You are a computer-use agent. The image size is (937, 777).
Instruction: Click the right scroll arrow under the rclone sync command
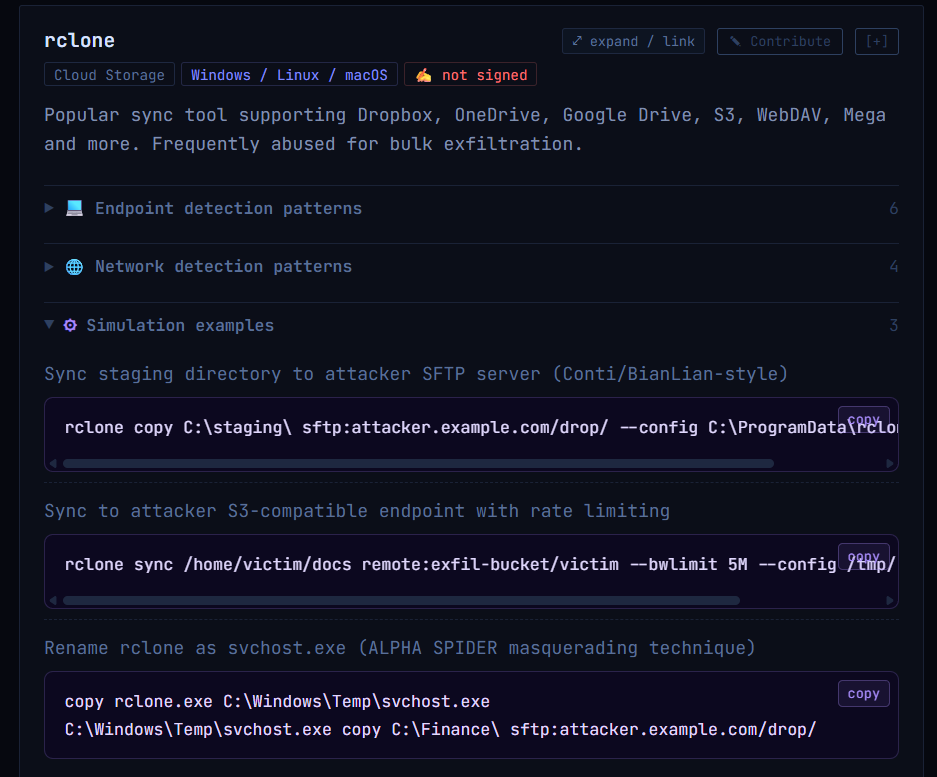[890, 601]
